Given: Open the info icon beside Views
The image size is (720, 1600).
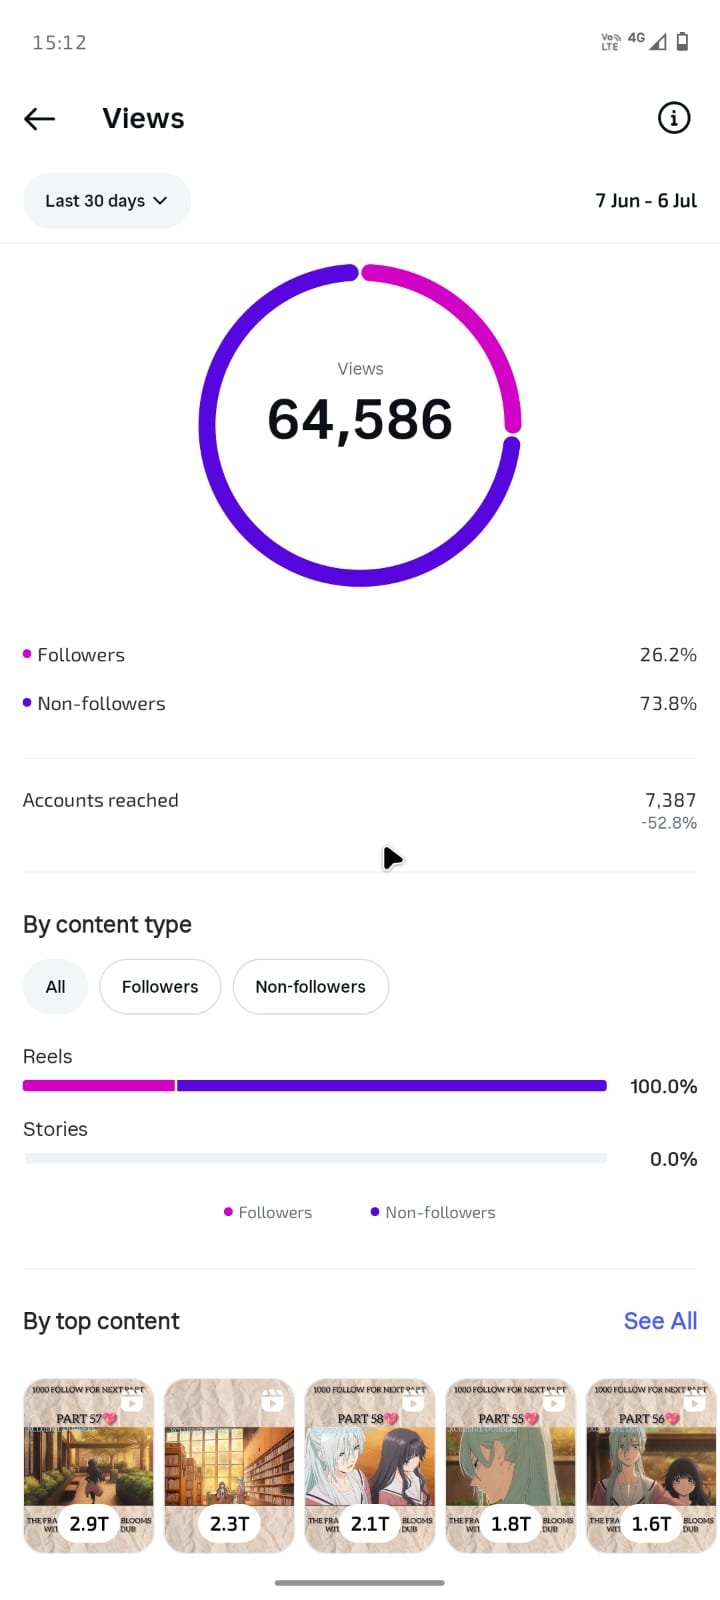Looking at the screenshot, I should point(674,118).
